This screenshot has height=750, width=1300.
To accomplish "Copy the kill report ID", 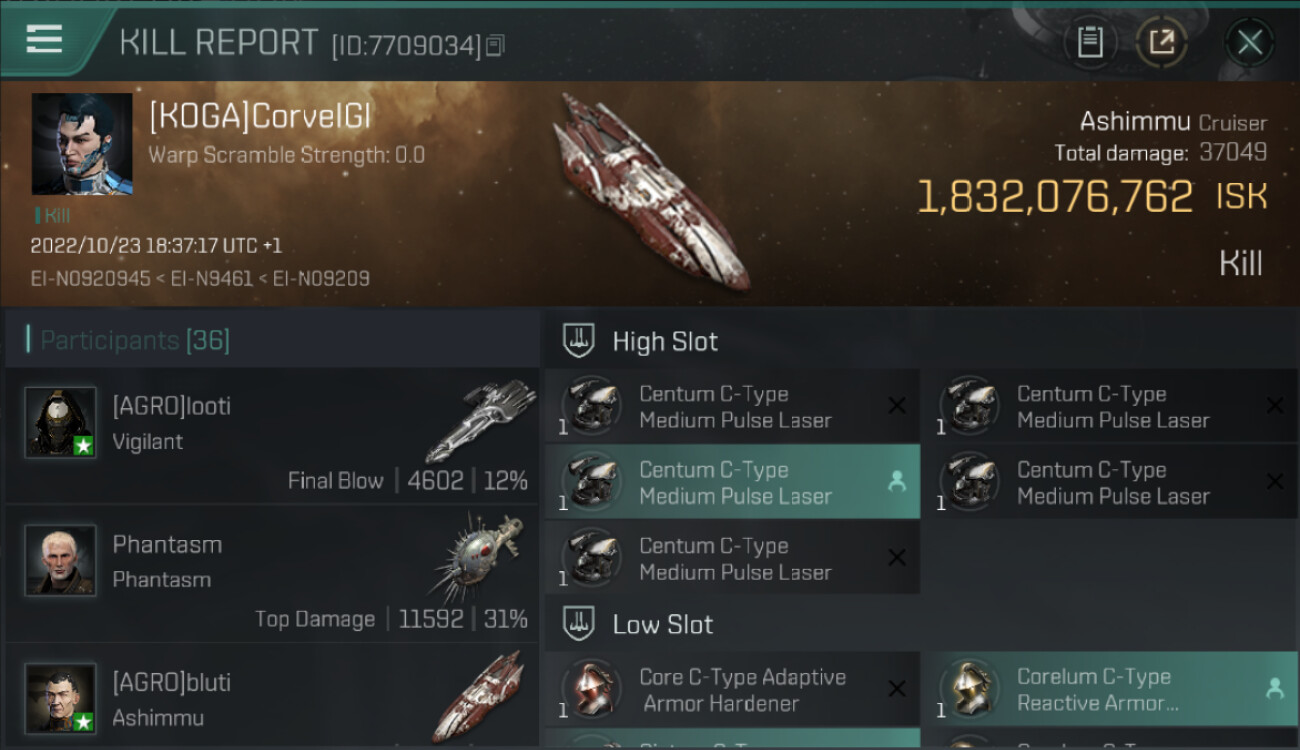I will pyautogui.click(x=497, y=45).
